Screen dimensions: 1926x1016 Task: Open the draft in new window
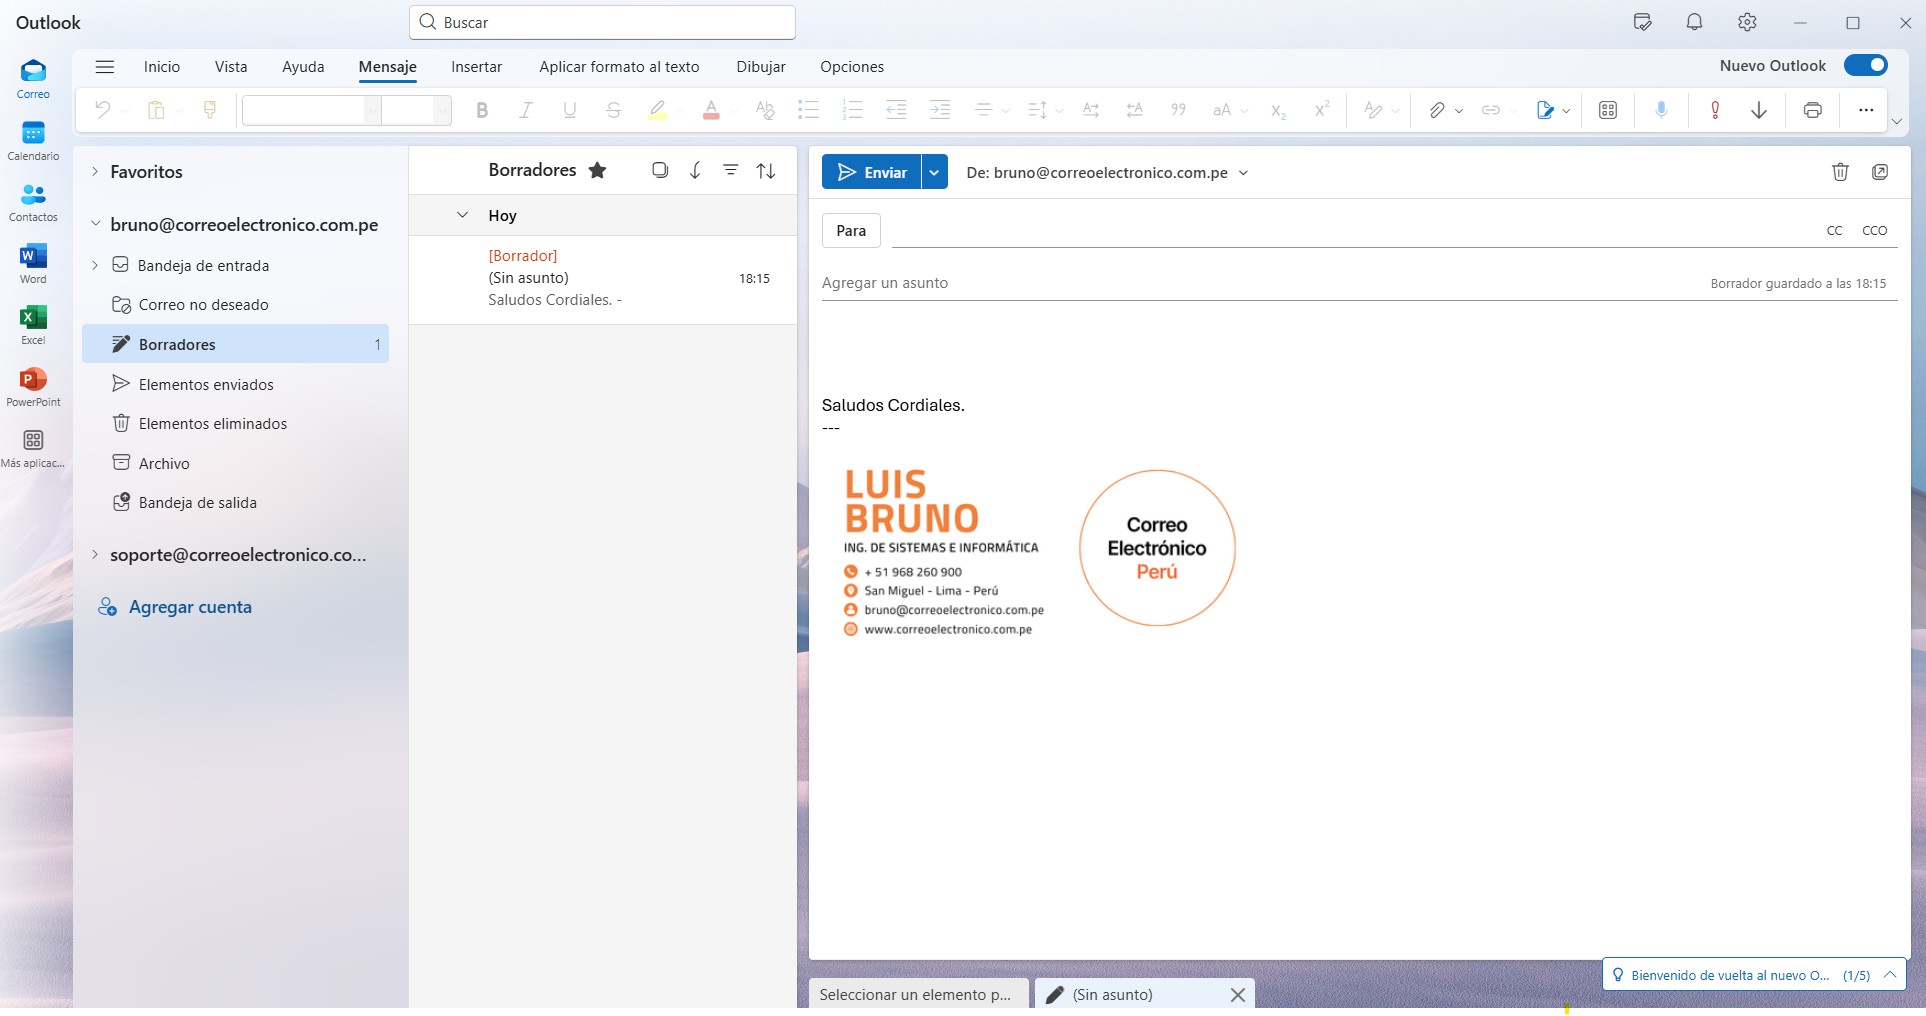pos(1880,172)
